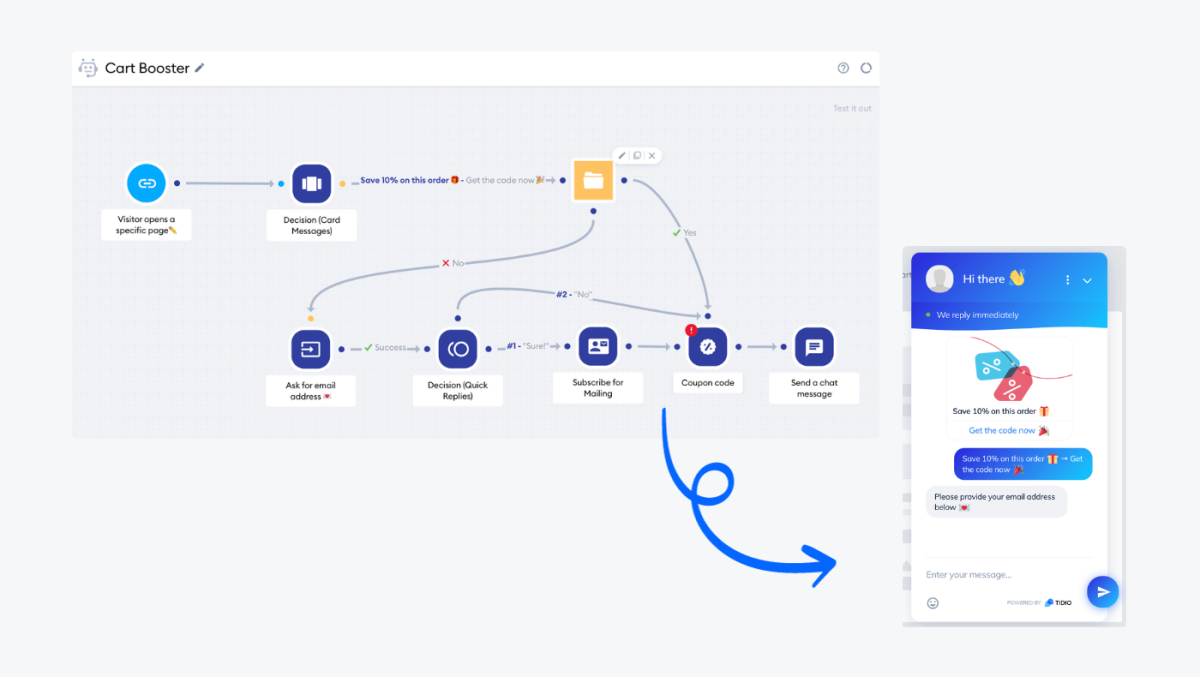Click 'Get the code now' in chat card
Image resolution: width=1200 pixels, height=677 pixels.
(x=1002, y=430)
